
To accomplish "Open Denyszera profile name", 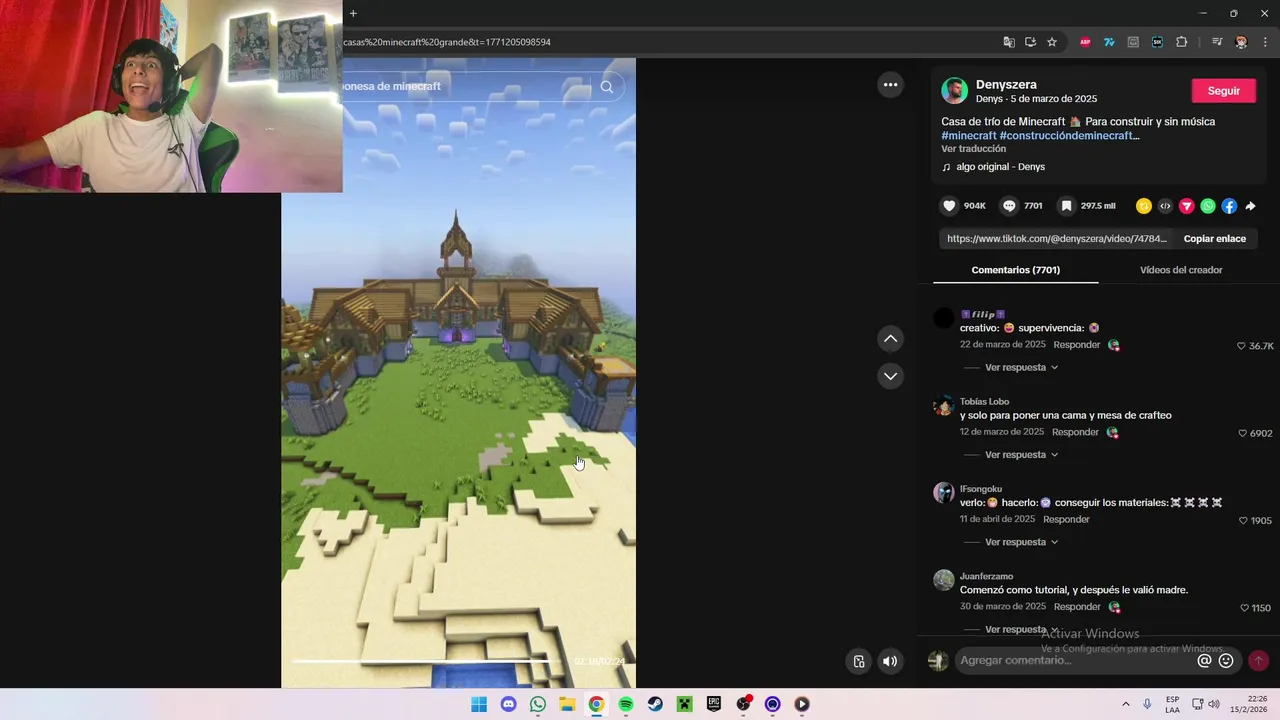I will [x=1006, y=85].
